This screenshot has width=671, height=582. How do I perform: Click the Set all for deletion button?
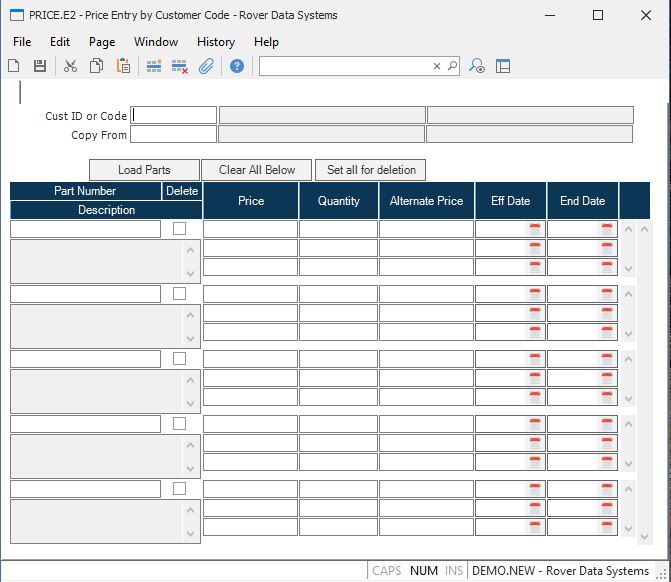pyautogui.click(x=371, y=170)
